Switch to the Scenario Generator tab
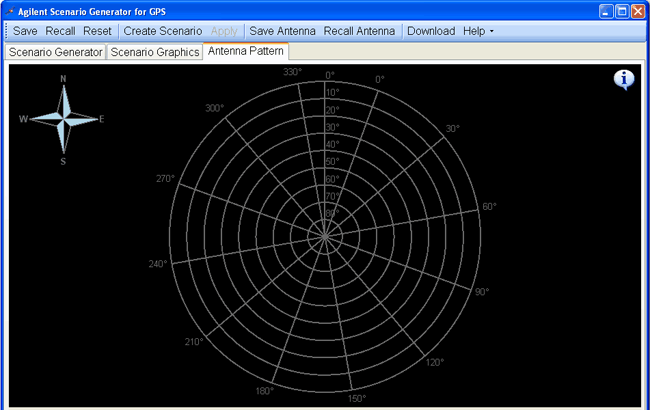Viewport: 650px width, 410px height. (x=56, y=52)
